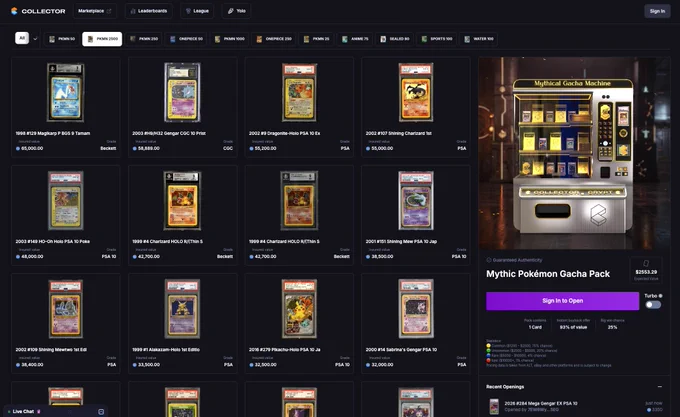Click the Sign In to Open button

coord(562,301)
